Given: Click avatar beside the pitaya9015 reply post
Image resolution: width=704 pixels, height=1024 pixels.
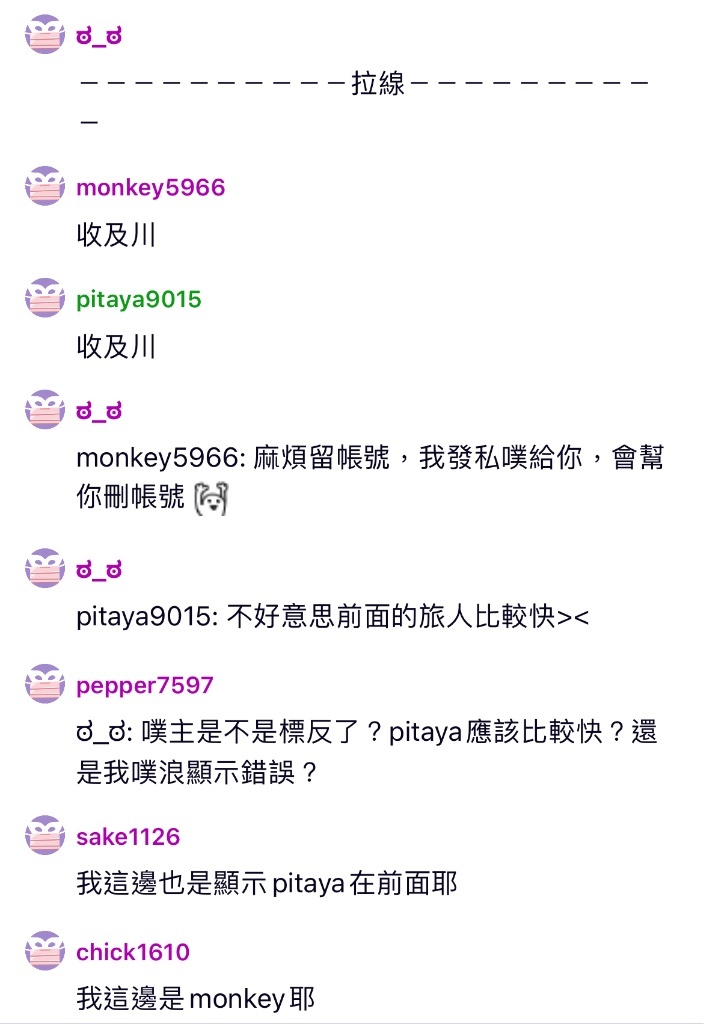Looking at the screenshot, I should coord(45,568).
